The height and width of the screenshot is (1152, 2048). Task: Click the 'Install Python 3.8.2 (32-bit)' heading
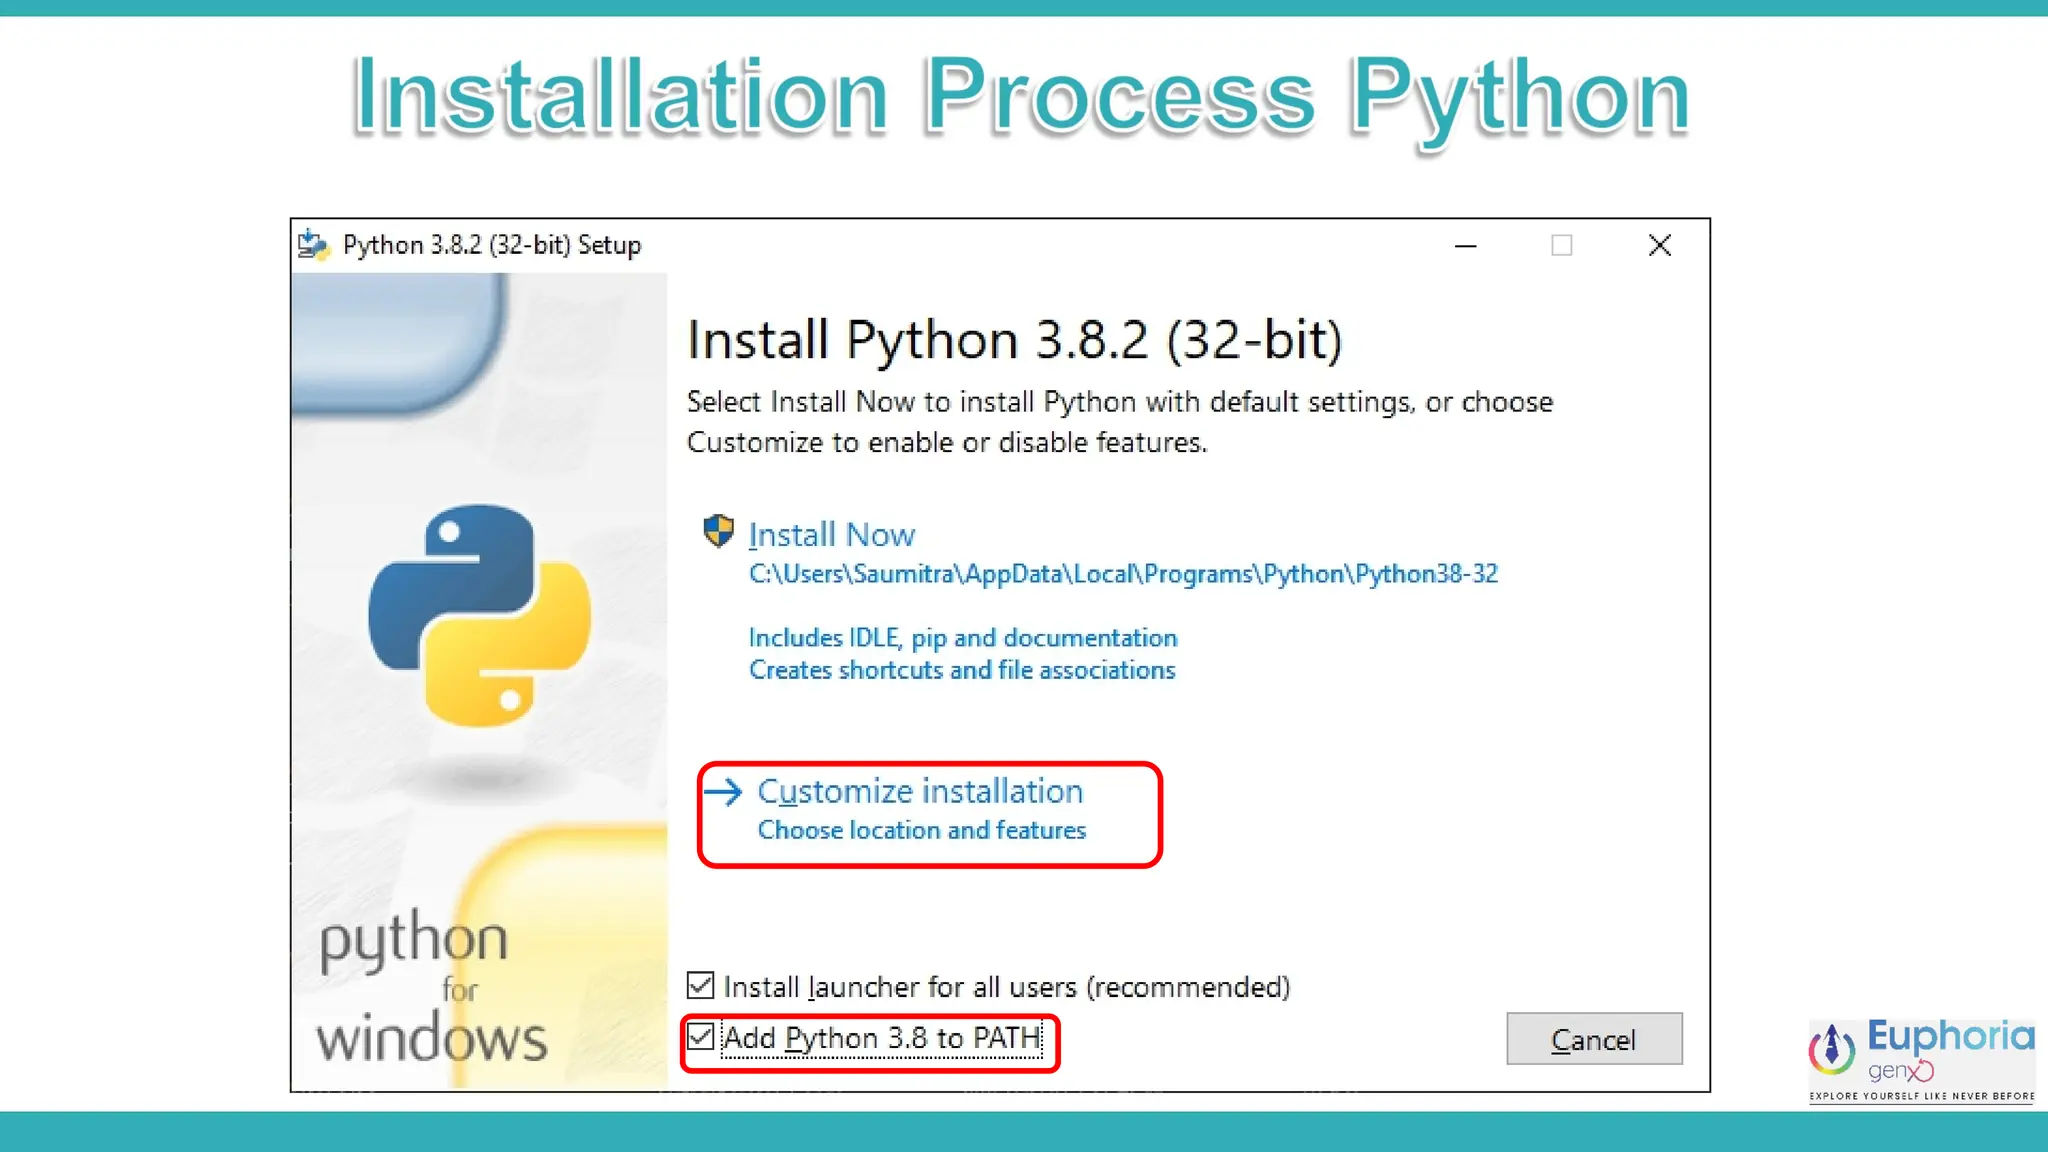[x=1014, y=340]
